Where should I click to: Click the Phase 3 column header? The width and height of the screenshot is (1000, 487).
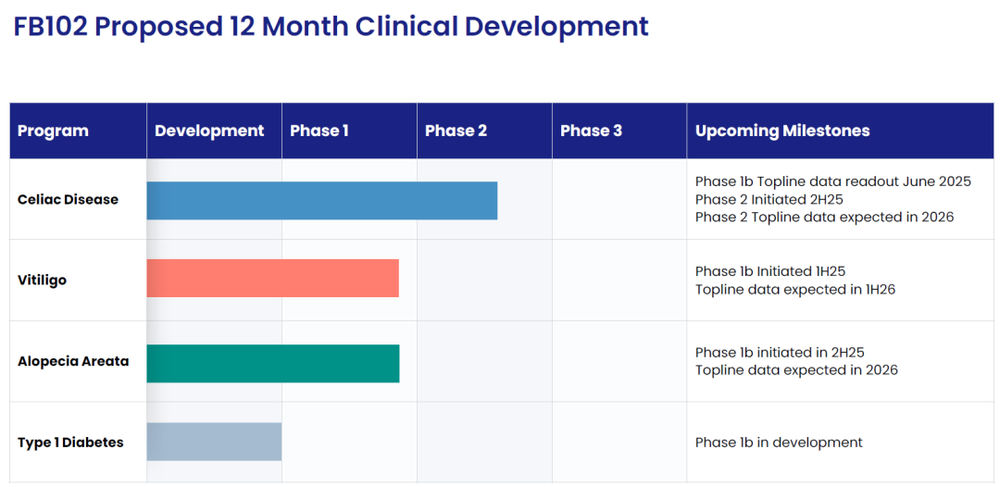point(591,131)
